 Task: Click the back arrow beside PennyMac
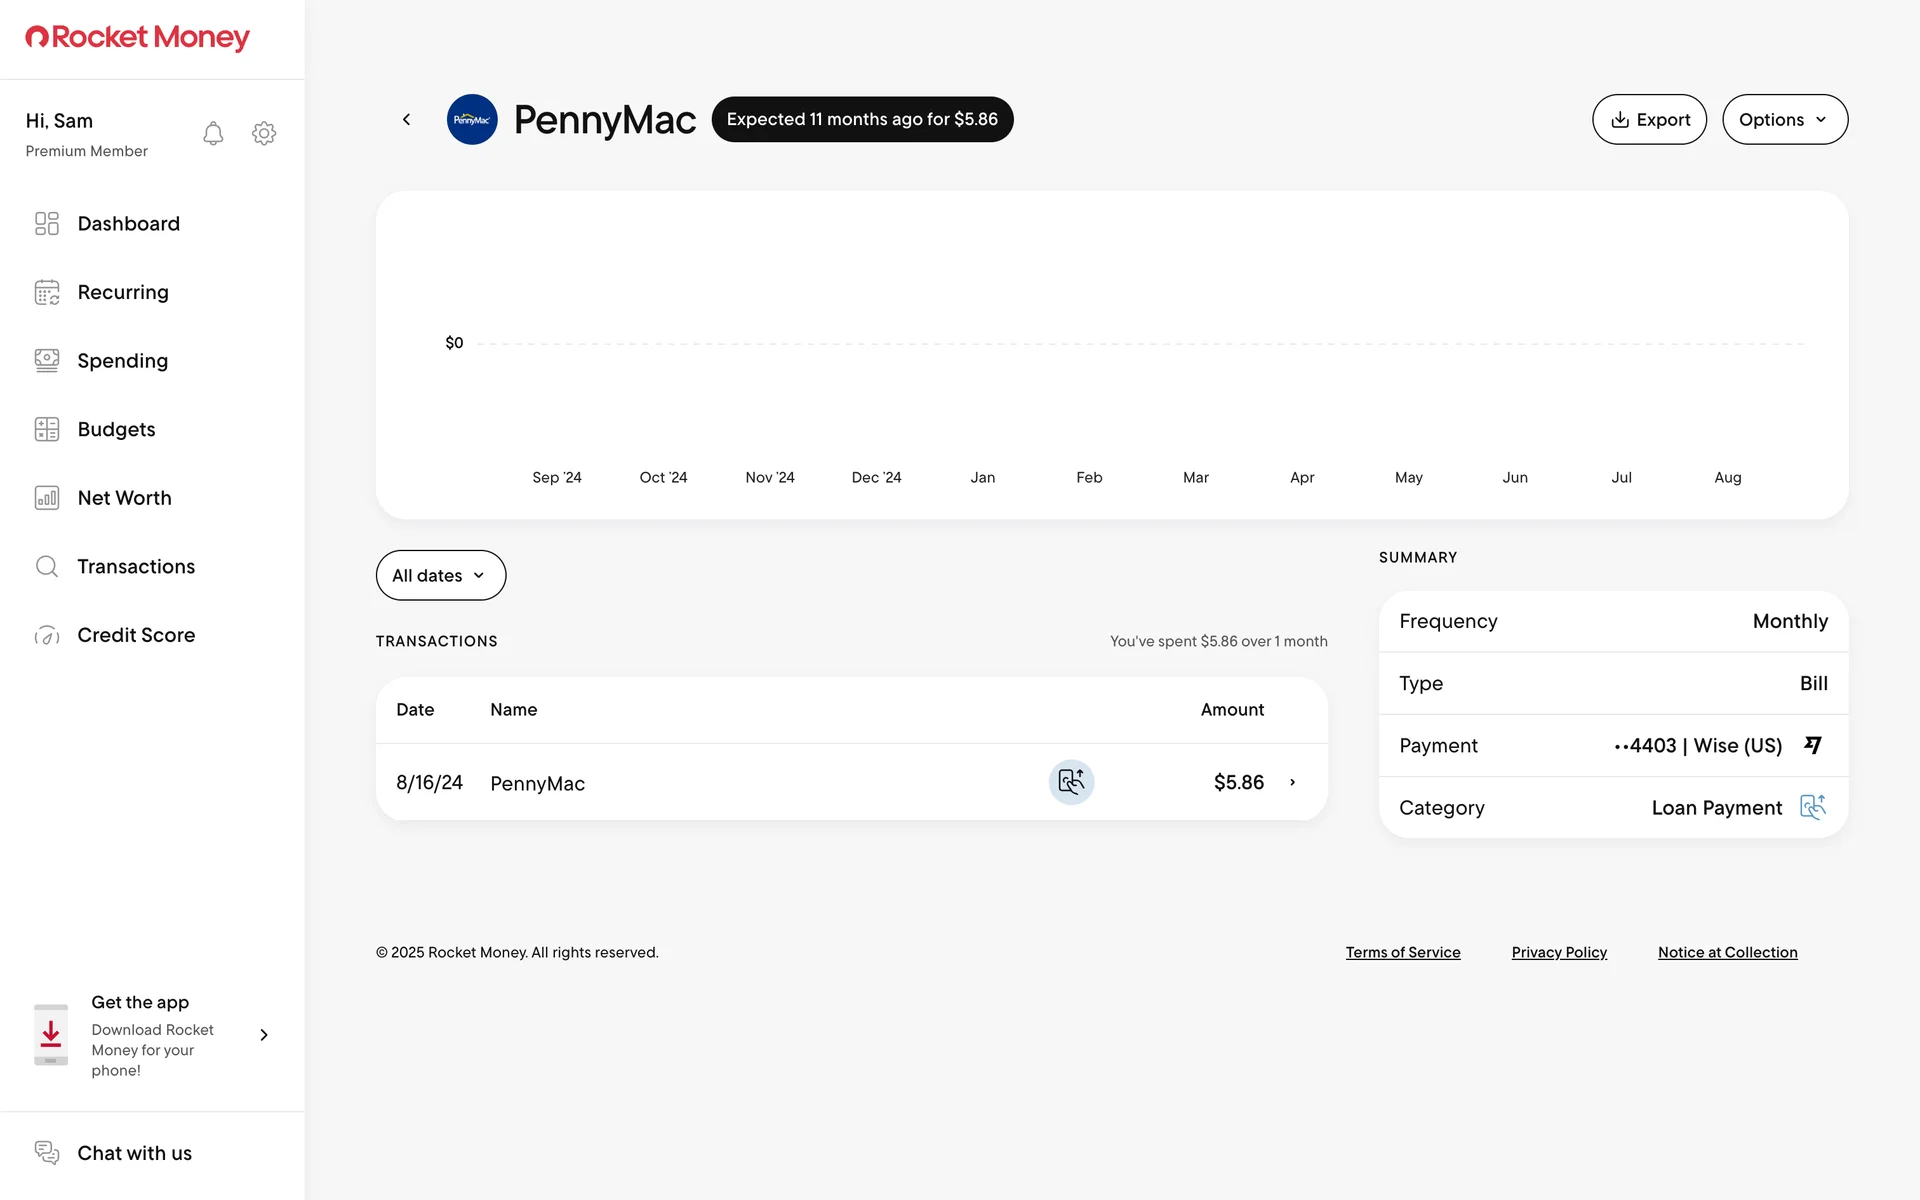click(406, 119)
